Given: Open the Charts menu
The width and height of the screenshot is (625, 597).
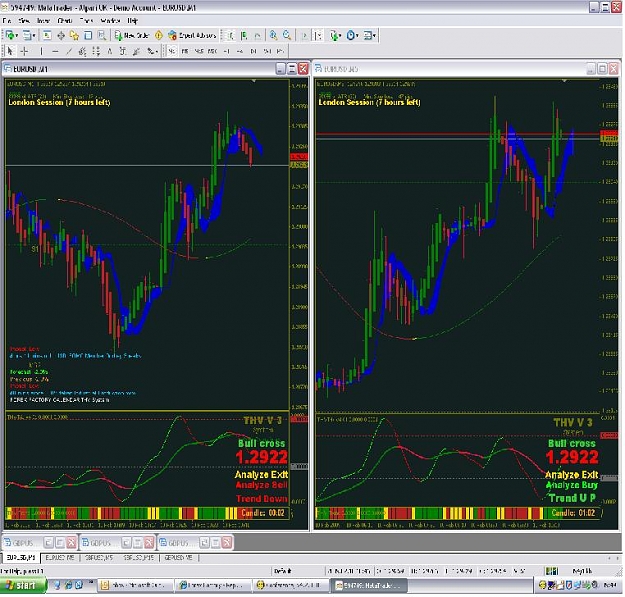Looking at the screenshot, I should pyautogui.click(x=65, y=20).
